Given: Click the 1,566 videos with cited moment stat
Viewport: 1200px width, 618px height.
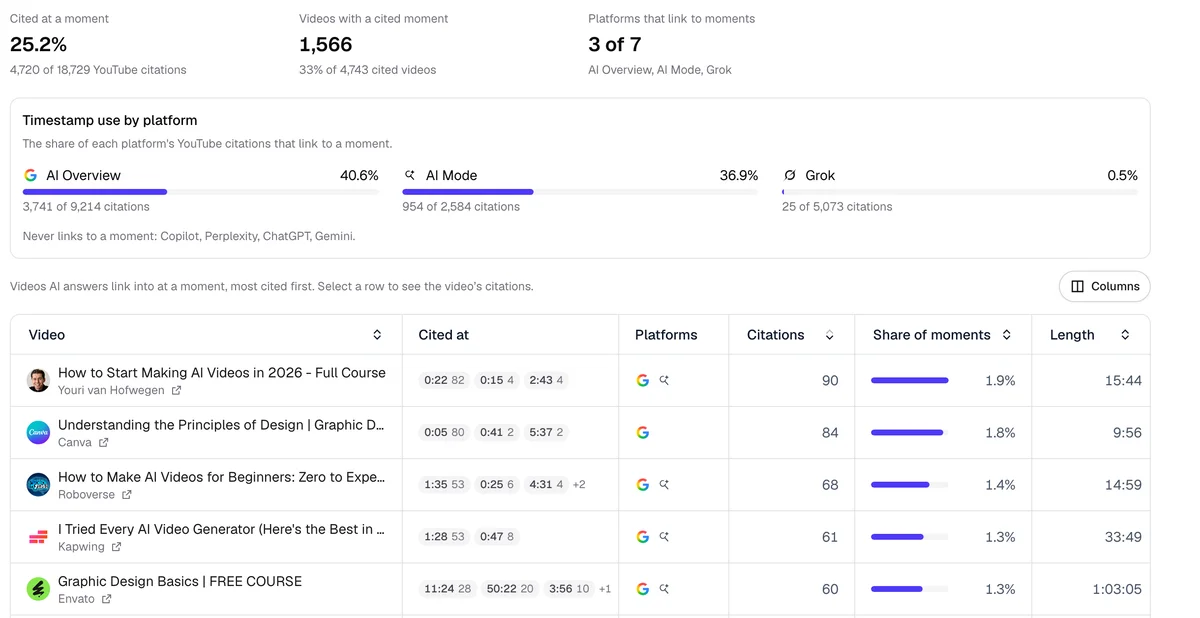Looking at the screenshot, I should pyautogui.click(x=326, y=44).
